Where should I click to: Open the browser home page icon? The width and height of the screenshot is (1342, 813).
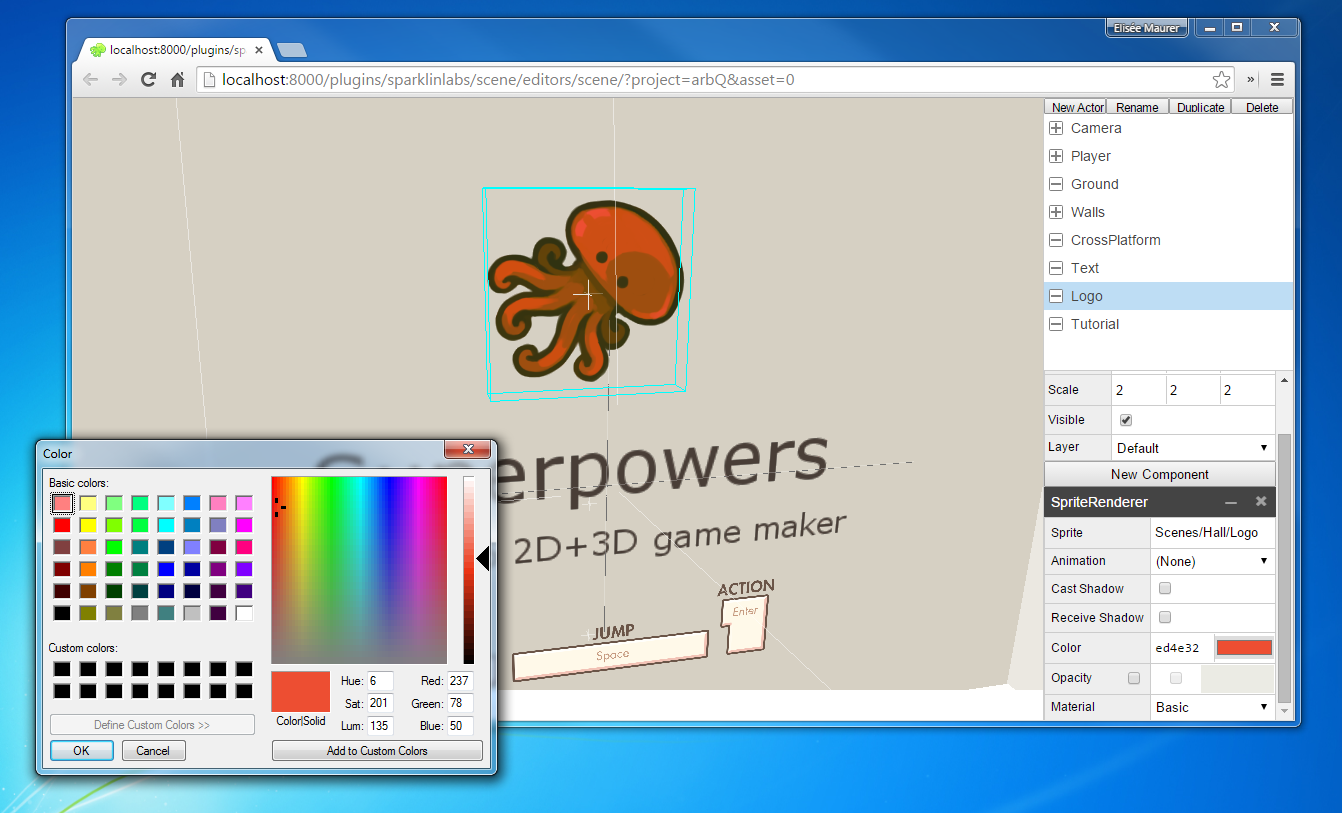[177, 80]
